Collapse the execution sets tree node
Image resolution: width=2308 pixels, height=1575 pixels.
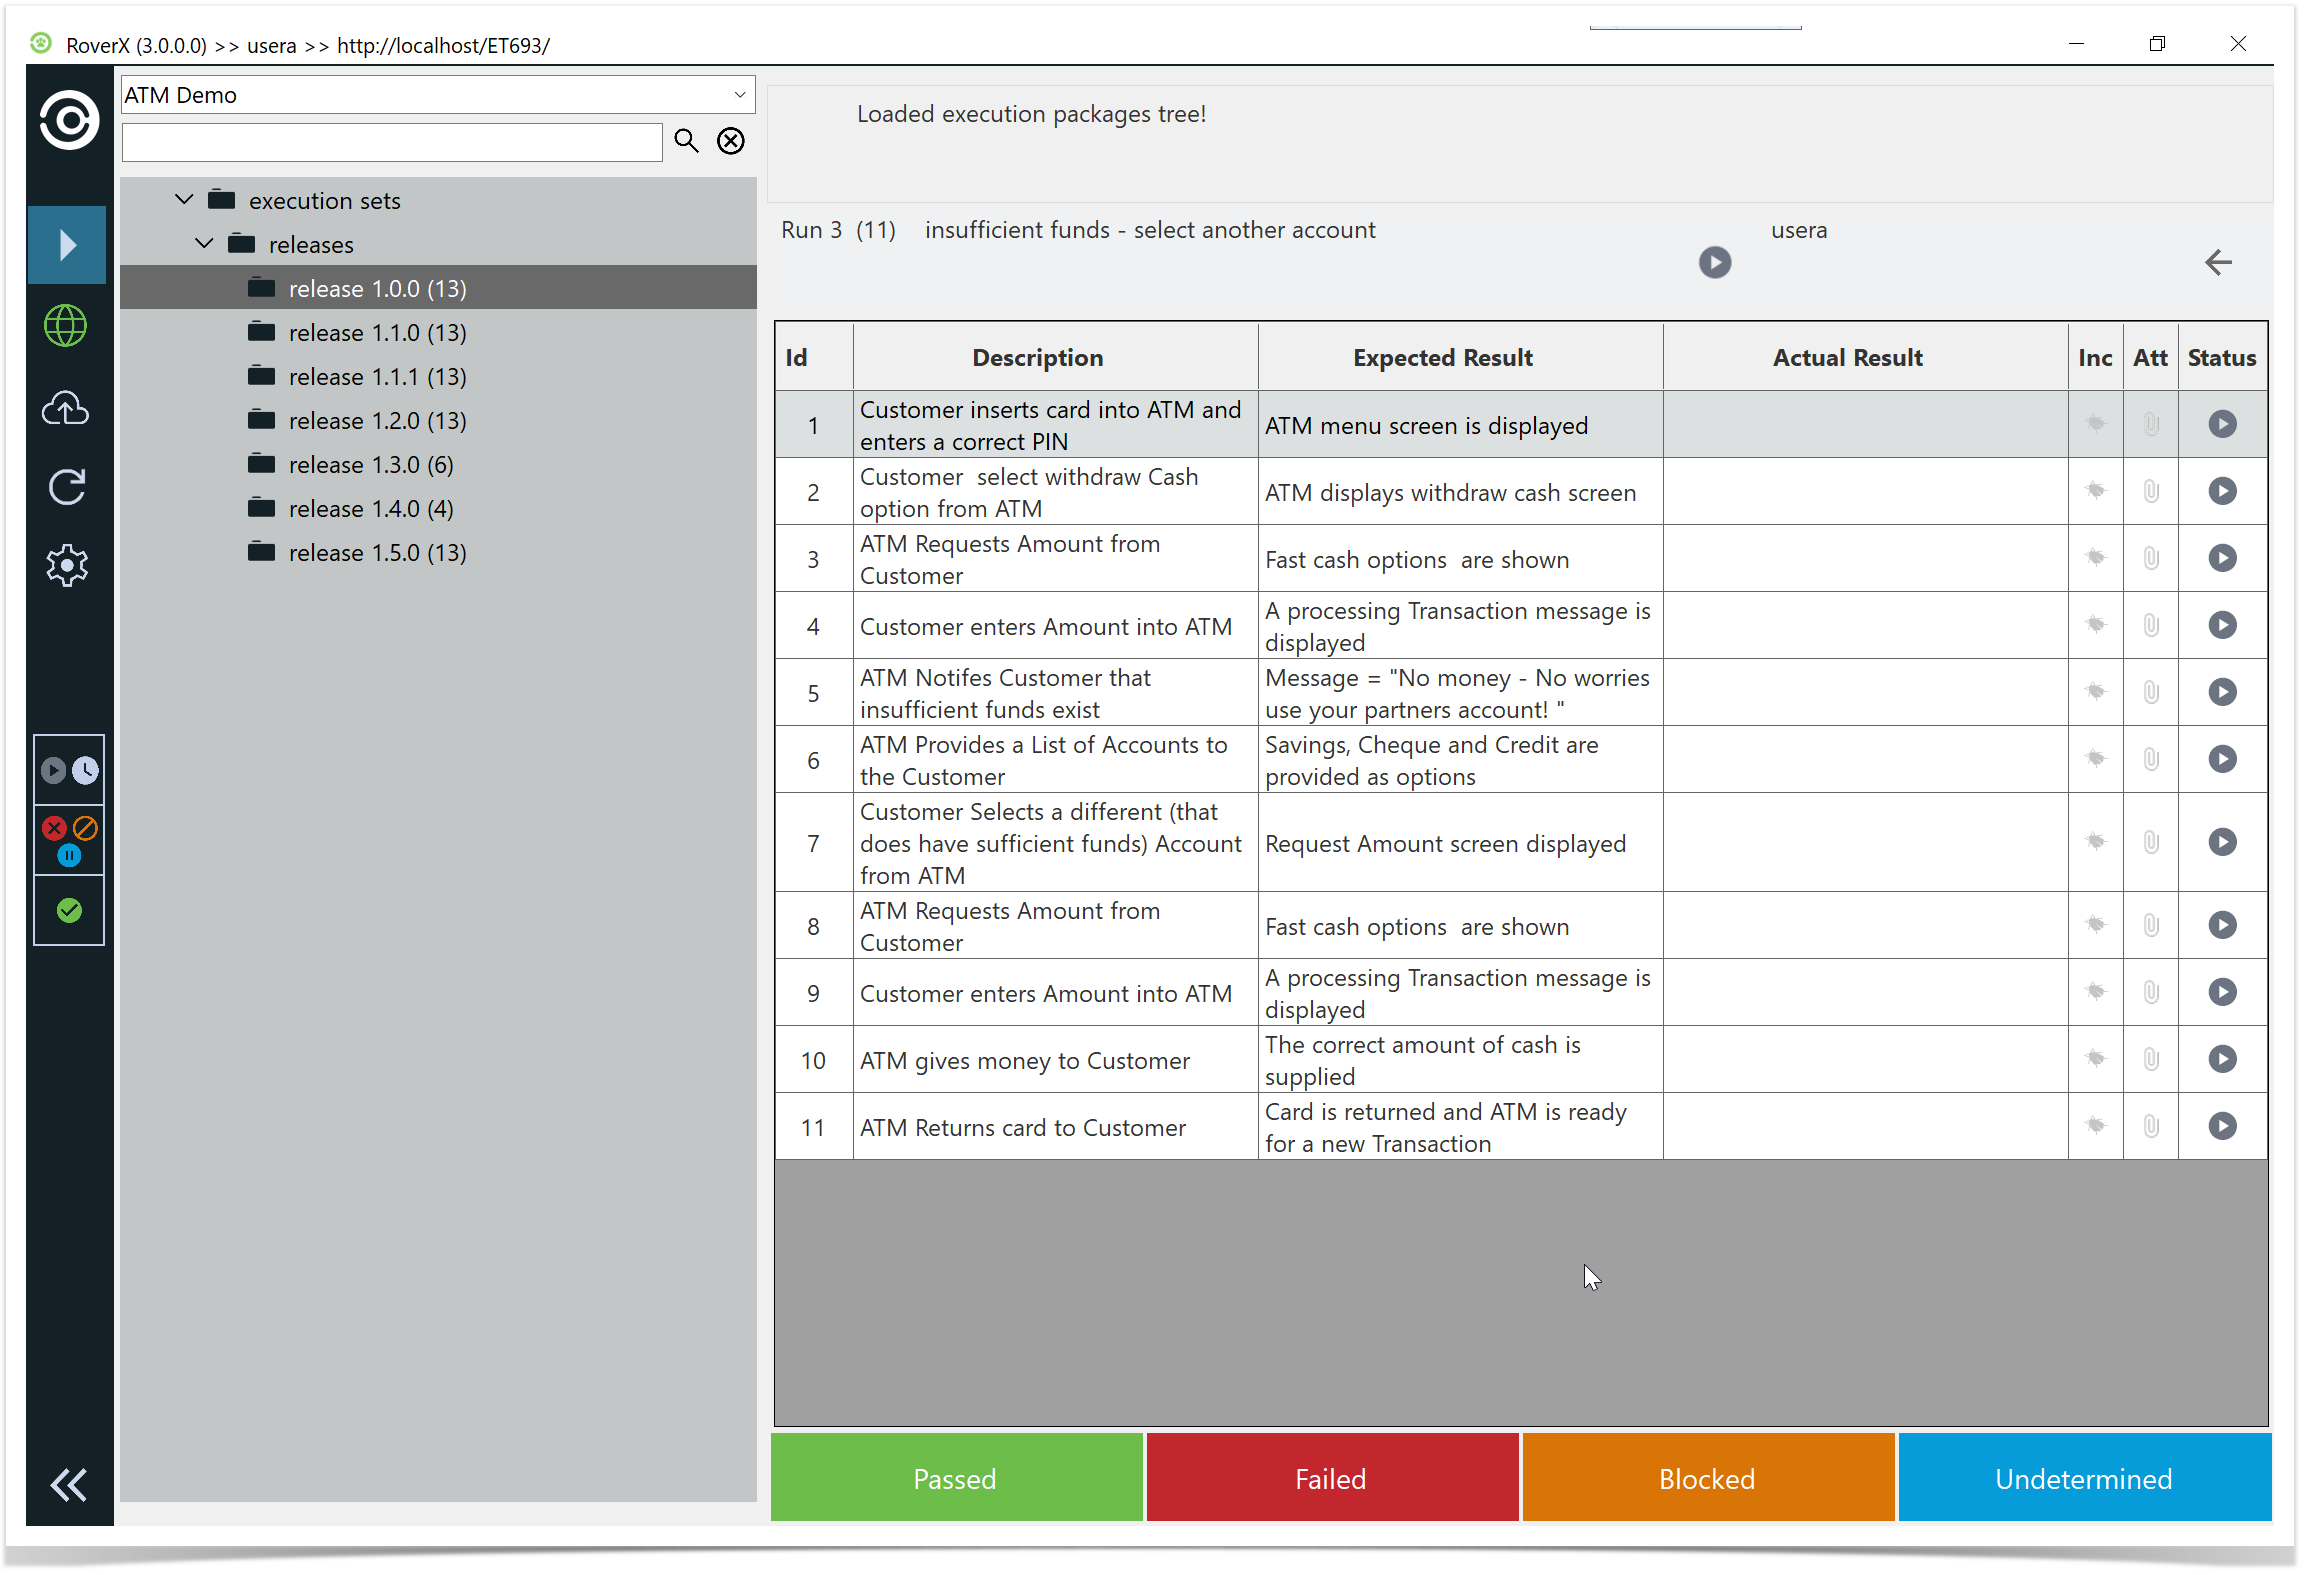click(184, 200)
